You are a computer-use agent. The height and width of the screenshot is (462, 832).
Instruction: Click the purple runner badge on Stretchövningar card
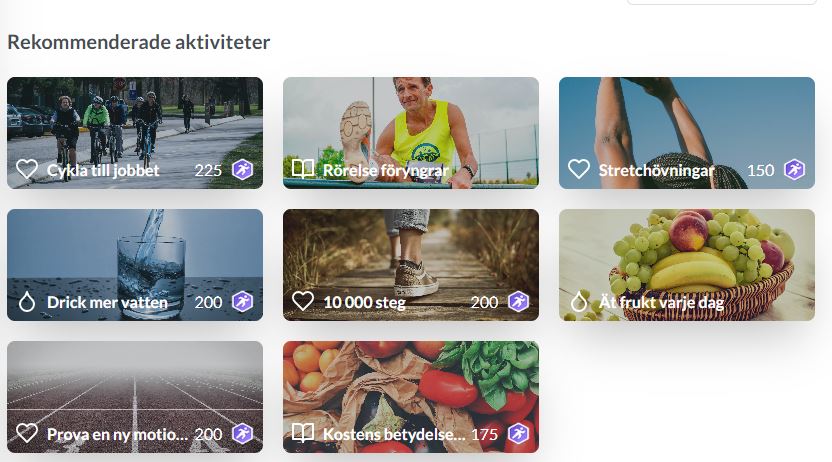pyautogui.click(x=794, y=170)
